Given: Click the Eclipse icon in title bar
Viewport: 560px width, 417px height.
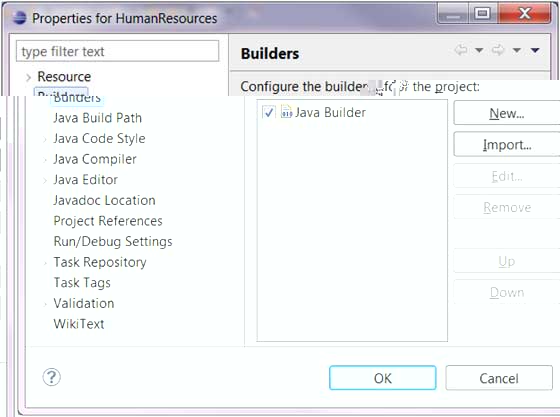Looking at the screenshot, I should 20,17.
